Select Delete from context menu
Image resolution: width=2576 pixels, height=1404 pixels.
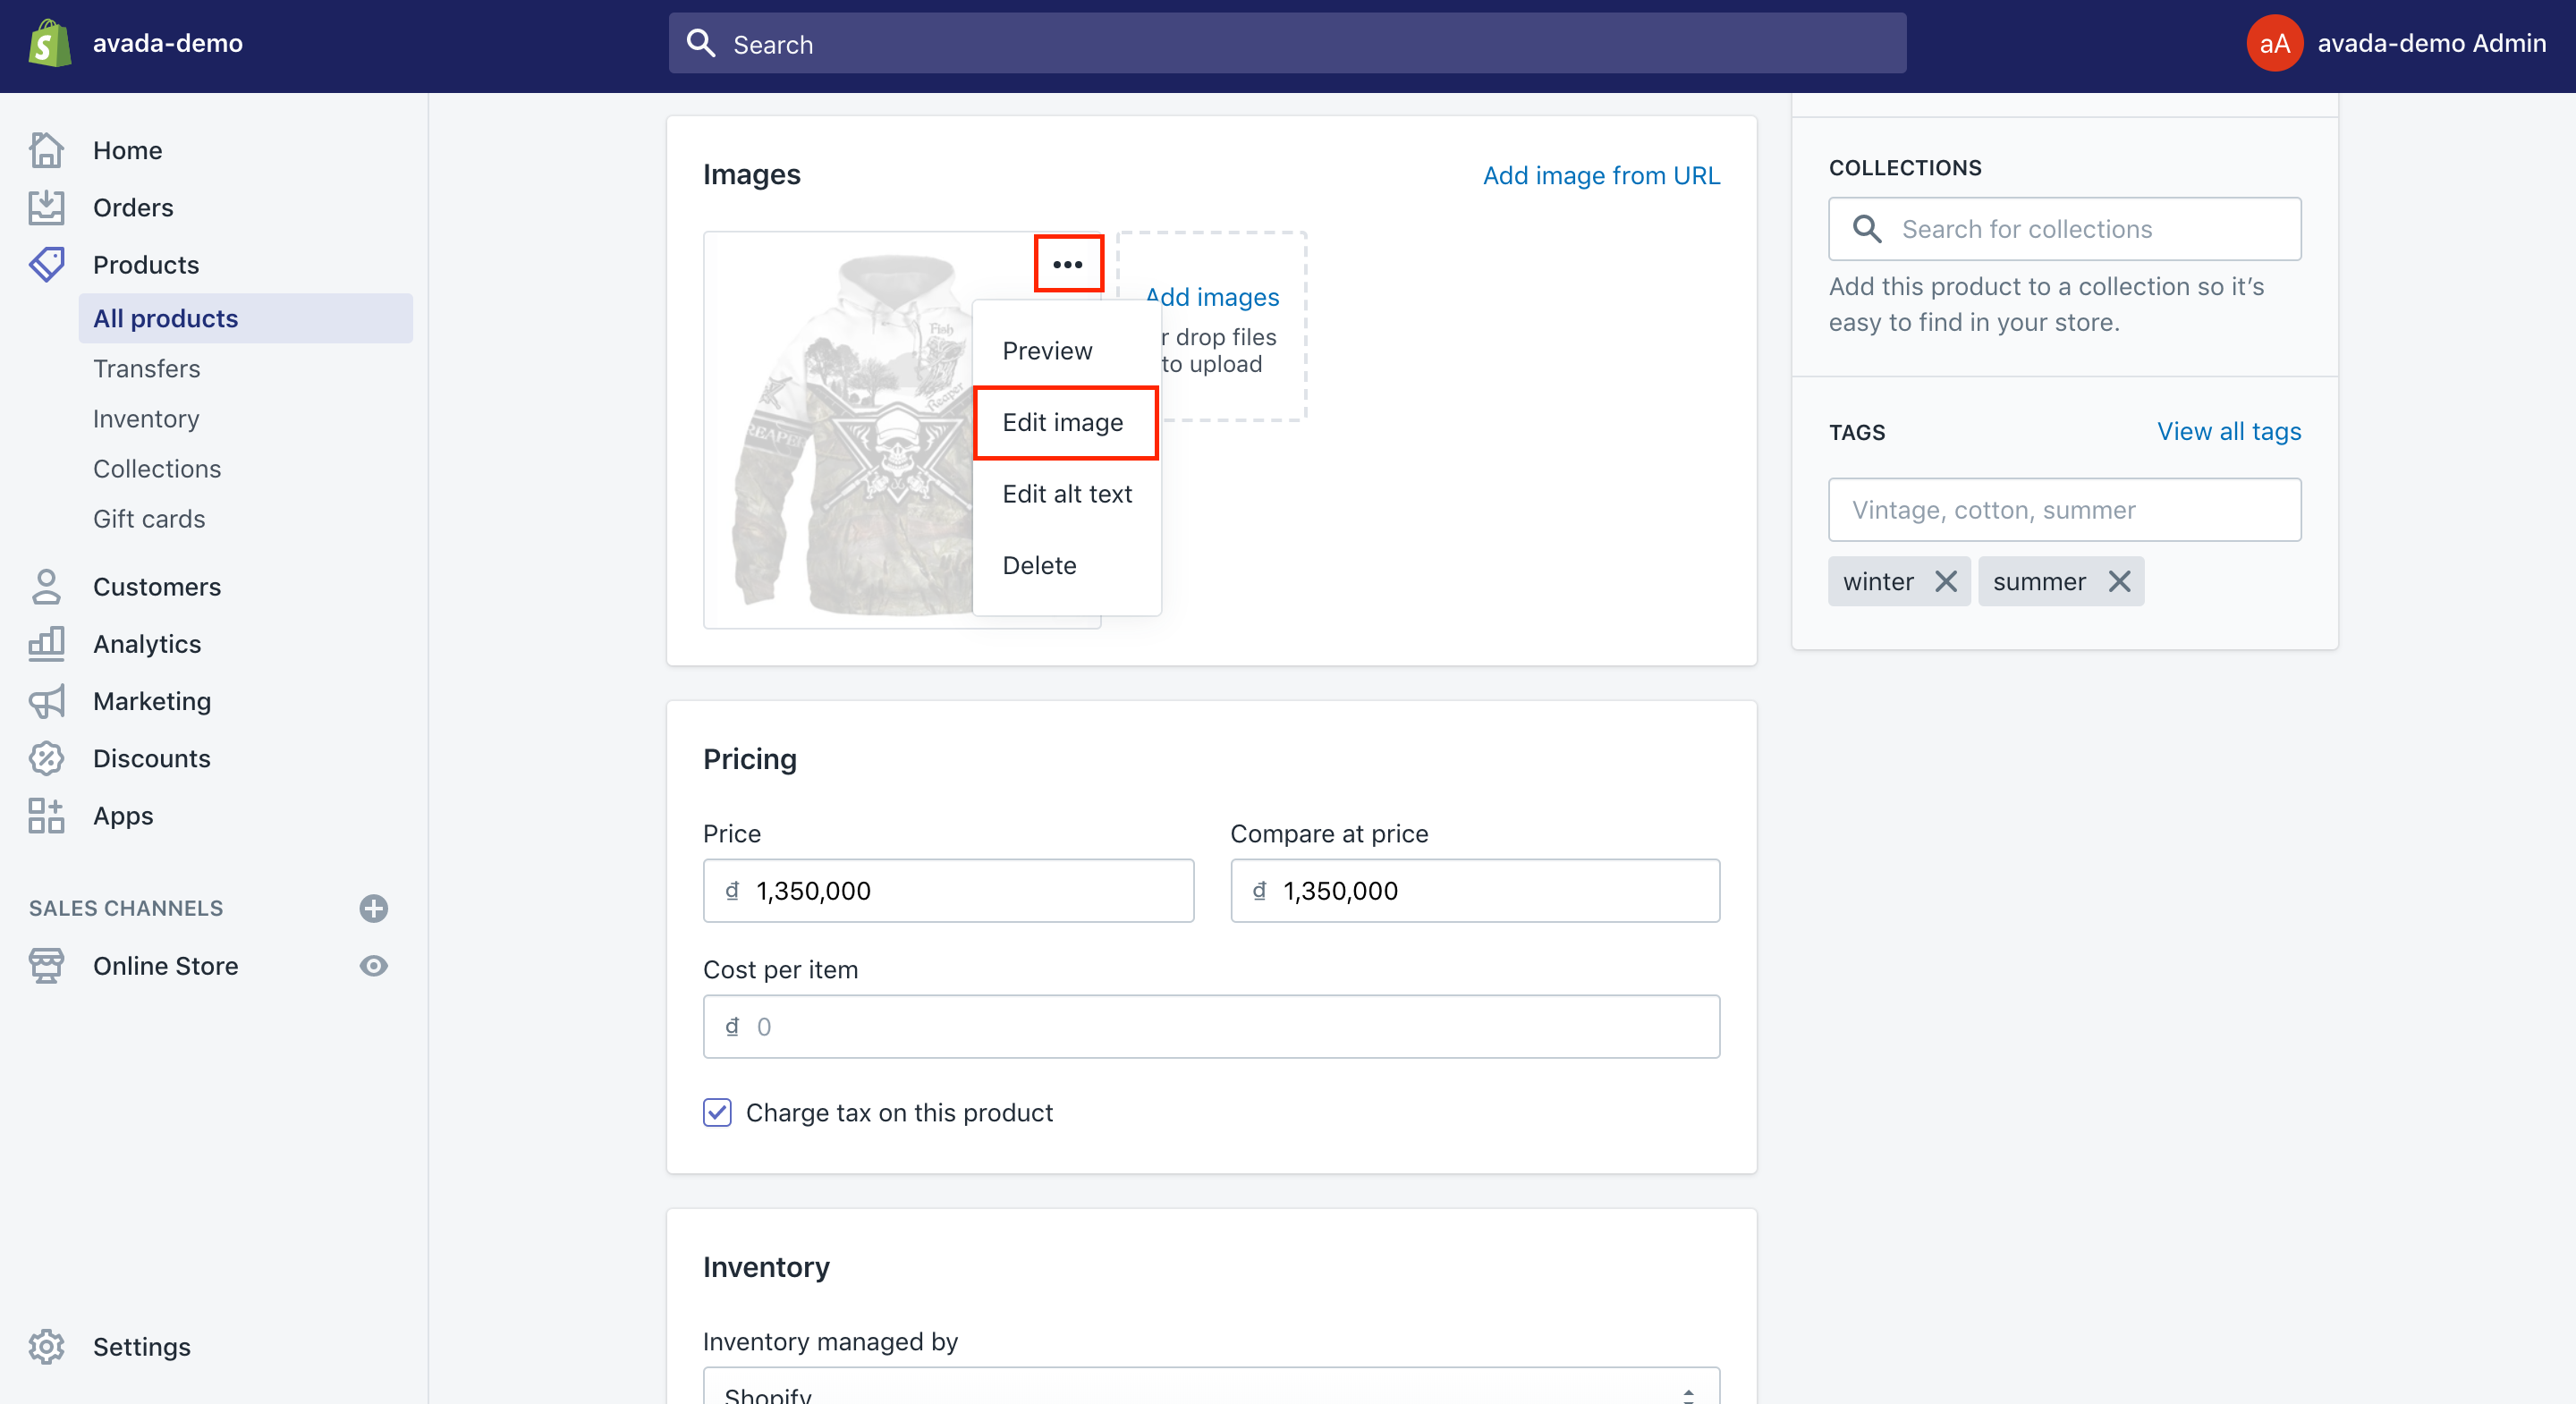pyautogui.click(x=1039, y=563)
